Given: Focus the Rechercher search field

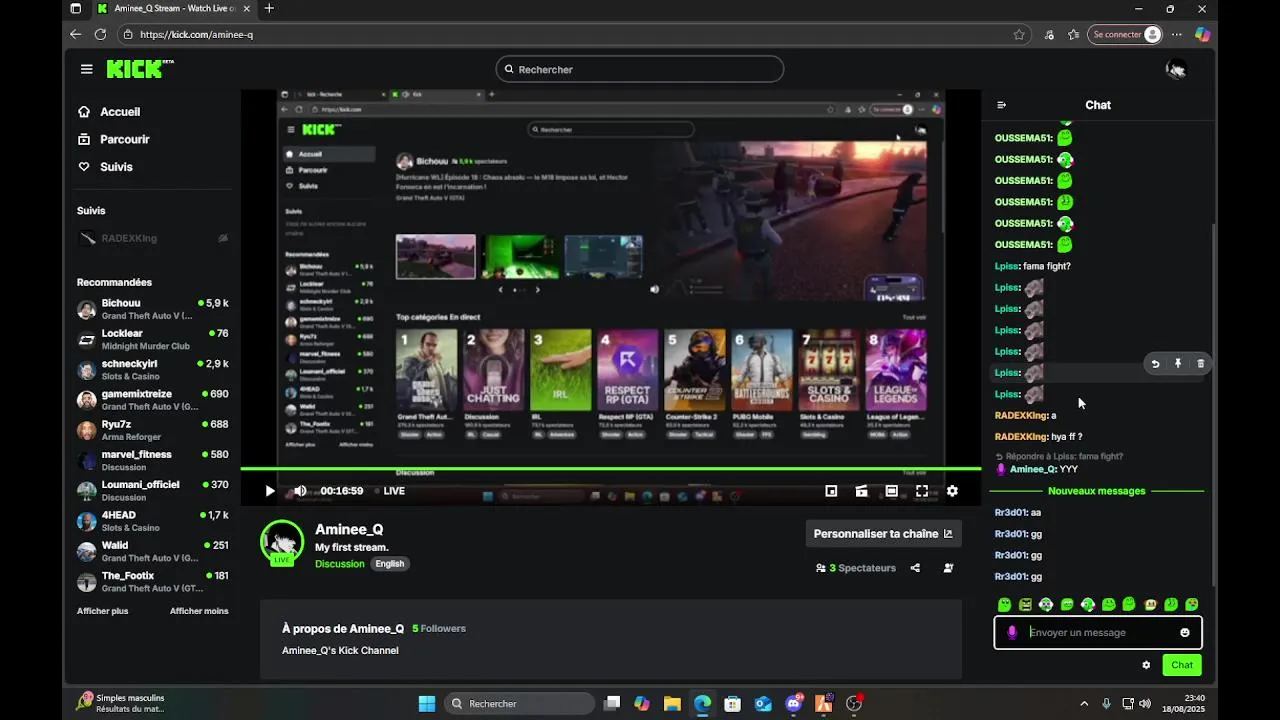Looking at the screenshot, I should click(x=640, y=69).
